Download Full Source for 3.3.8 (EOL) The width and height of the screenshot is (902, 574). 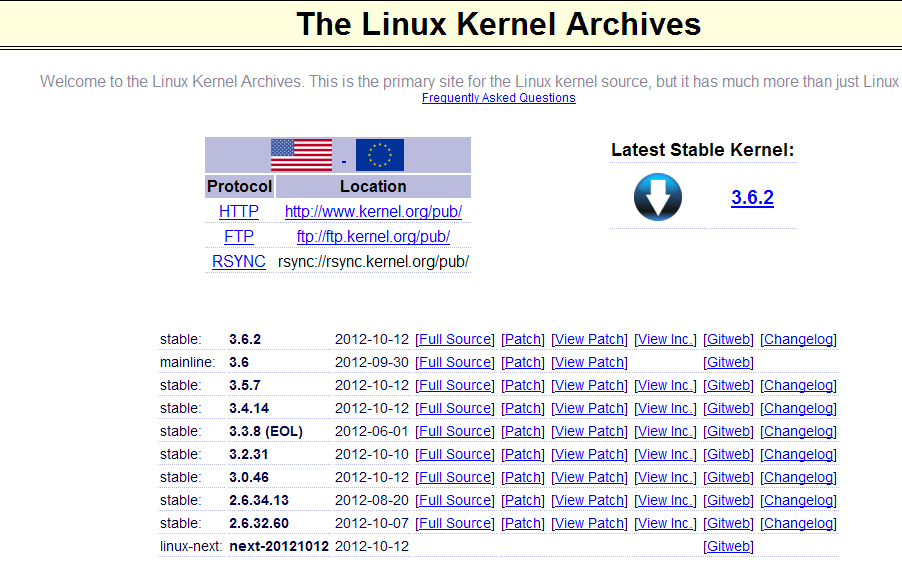coord(454,431)
